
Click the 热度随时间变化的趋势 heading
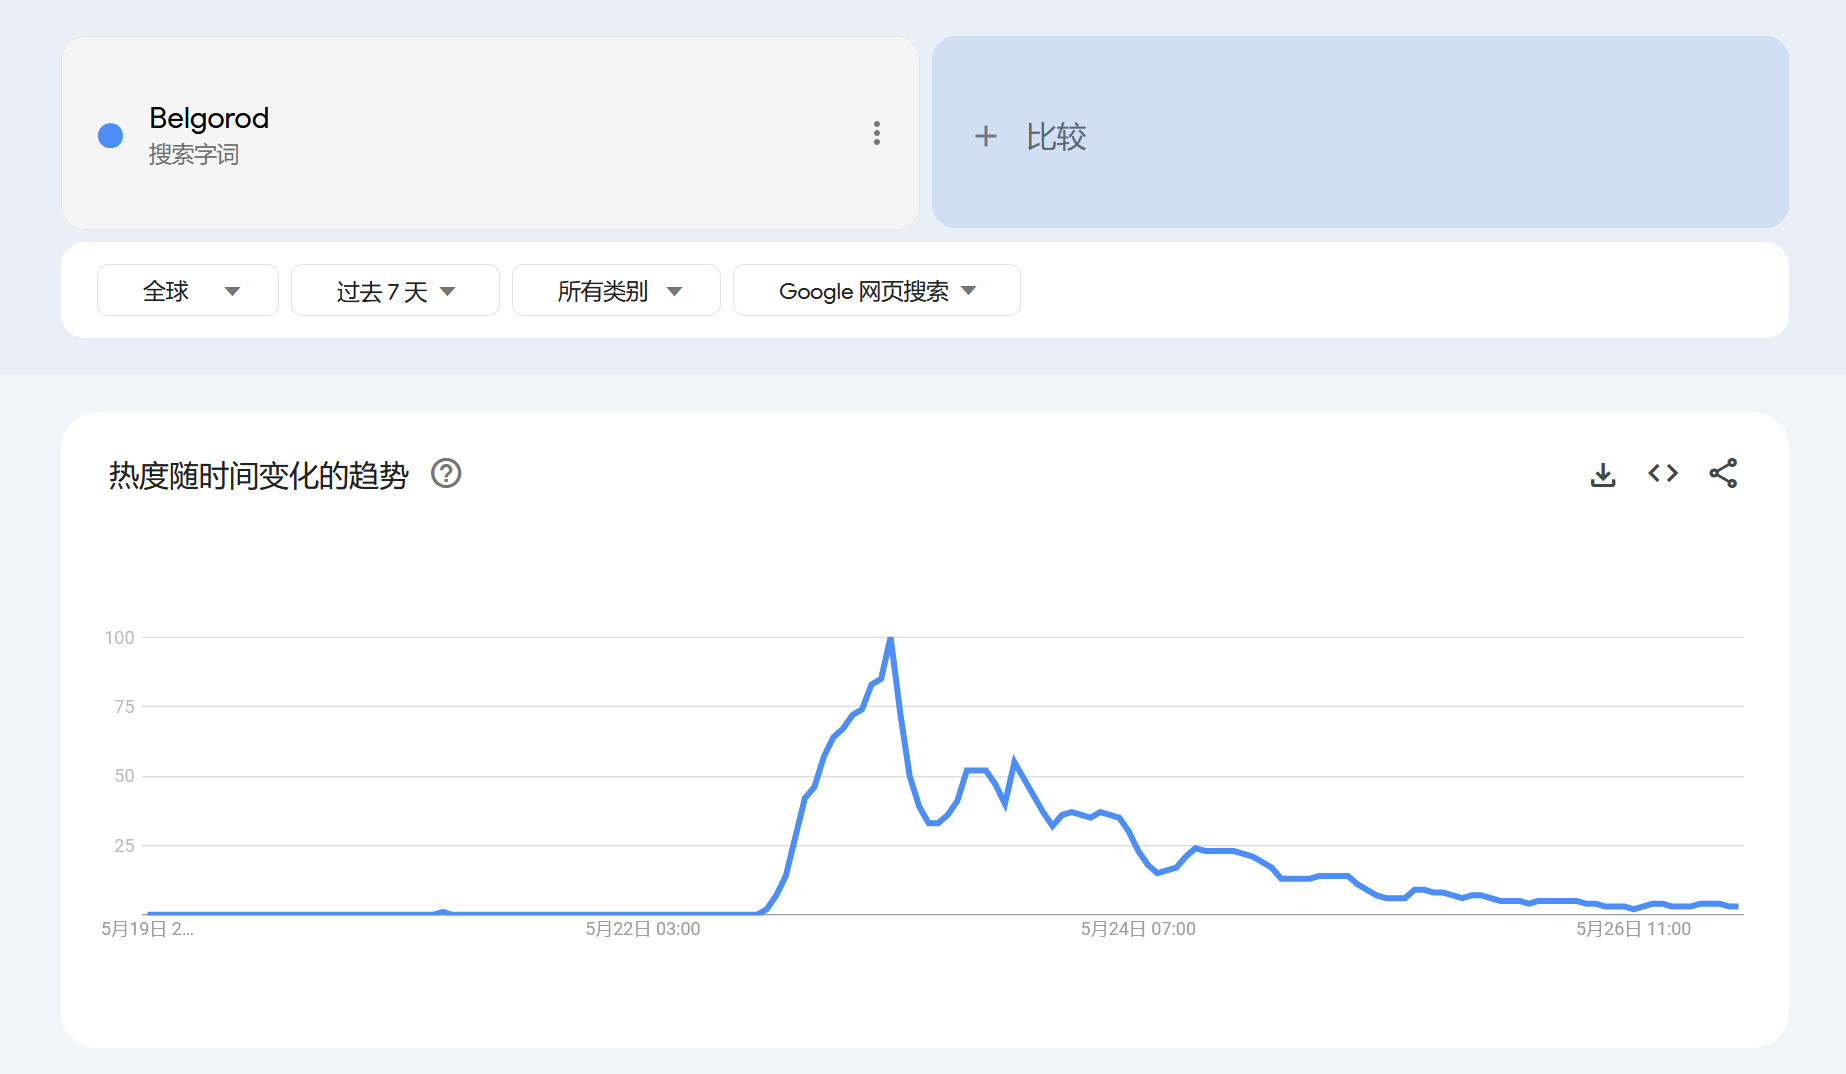coord(259,475)
